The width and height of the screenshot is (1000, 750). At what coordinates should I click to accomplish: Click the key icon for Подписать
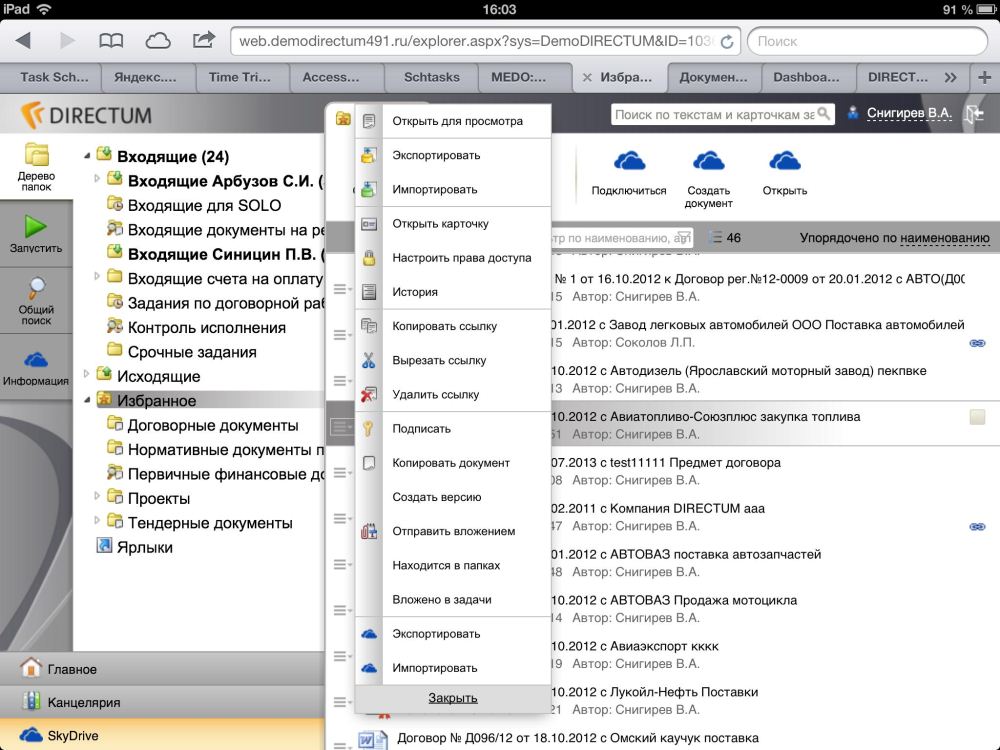click(369, 429)
